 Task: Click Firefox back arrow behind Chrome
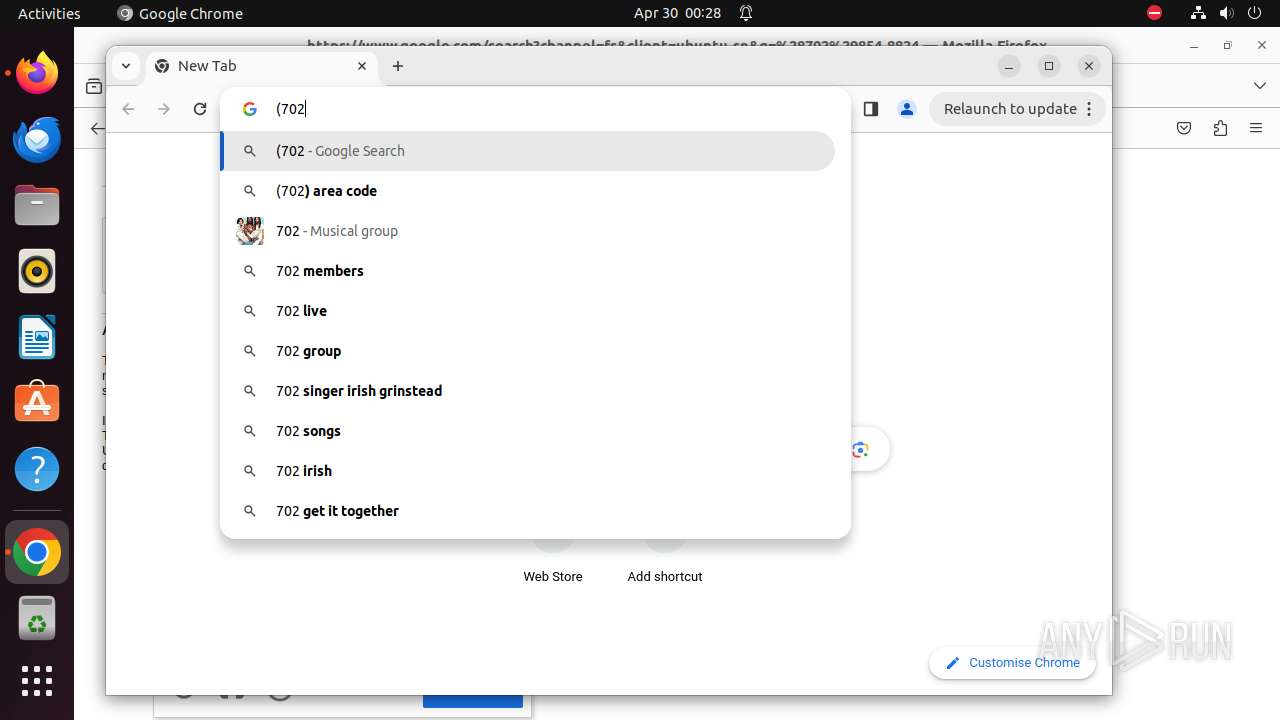[97, 128]
